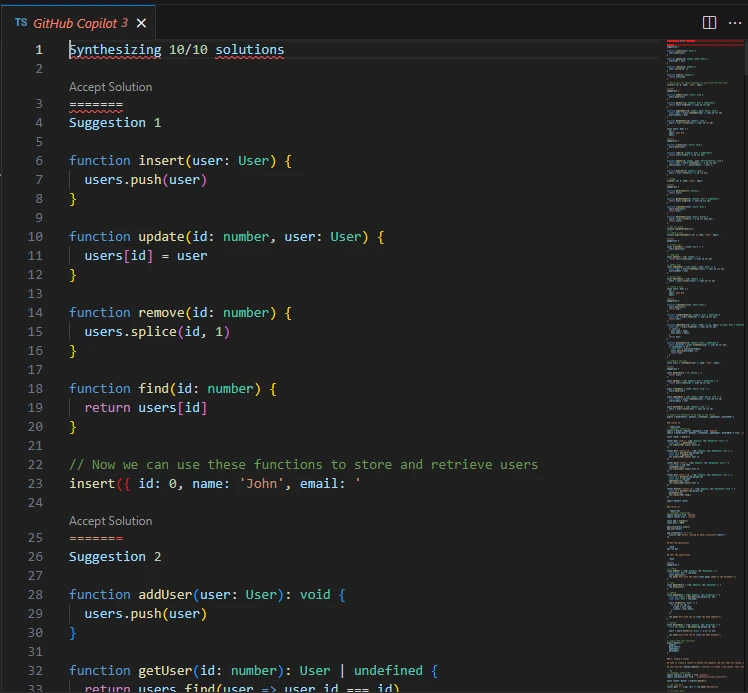The image size is (748, 693).
Task: Accept Solution for Suggestion 2
Action: (110, 521)
